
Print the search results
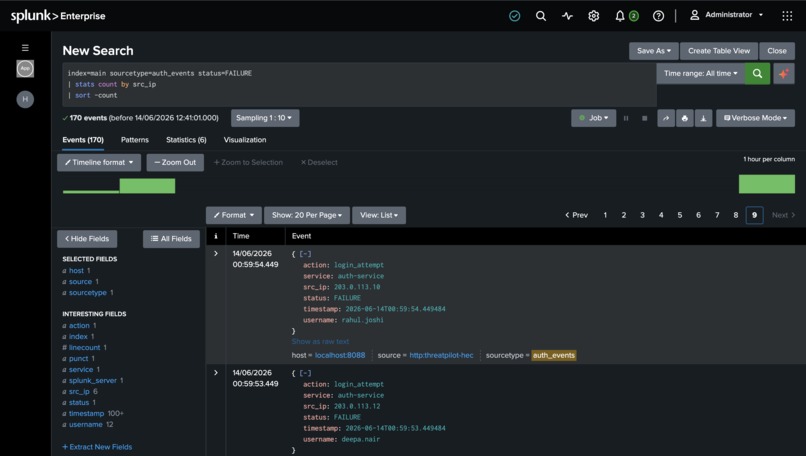[x=685, y=118]
